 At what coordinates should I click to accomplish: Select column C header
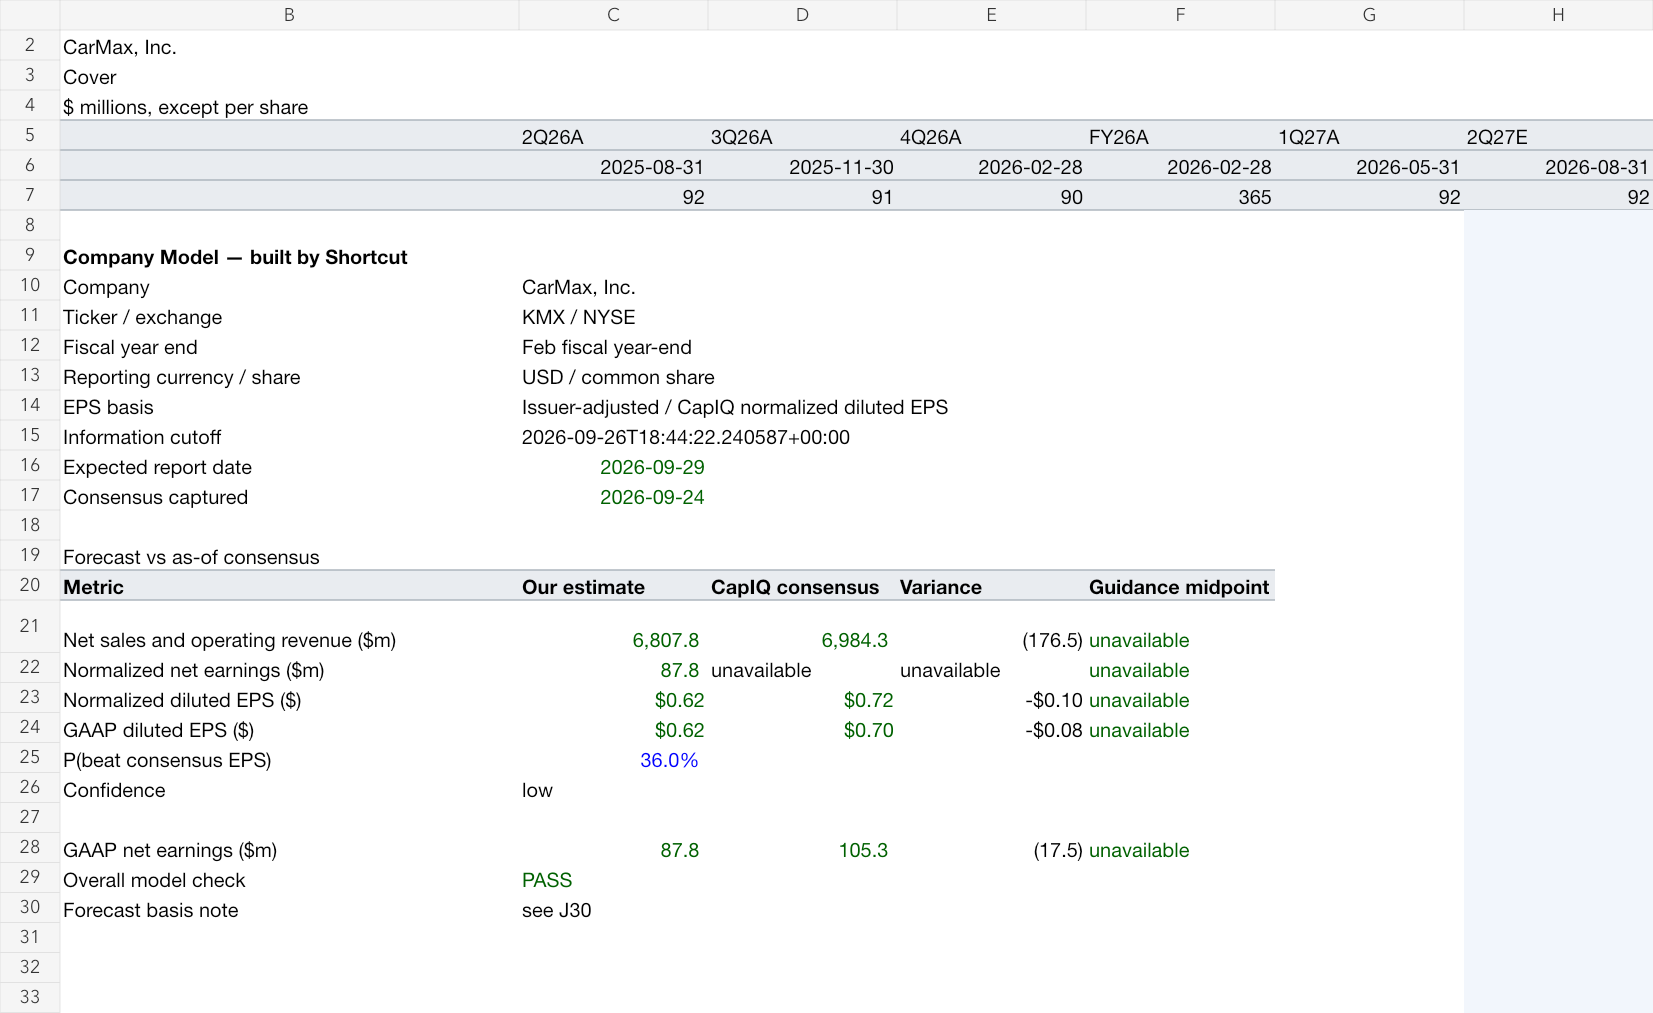[613, 15]
